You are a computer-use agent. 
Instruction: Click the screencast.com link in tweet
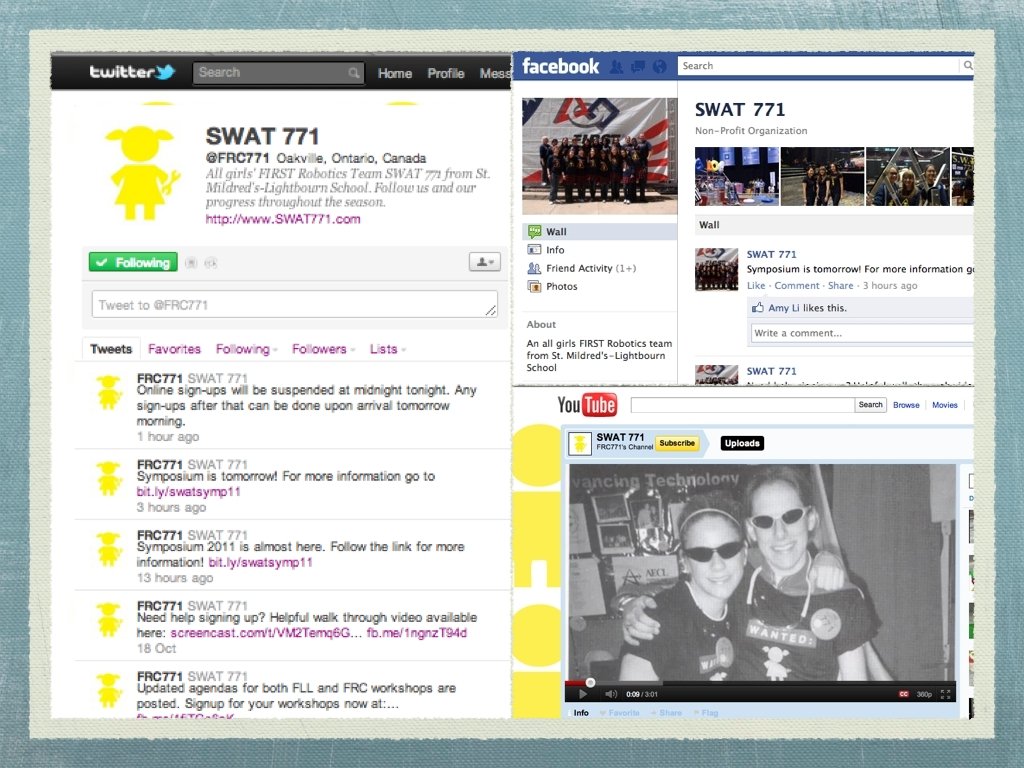coord(265,633)
